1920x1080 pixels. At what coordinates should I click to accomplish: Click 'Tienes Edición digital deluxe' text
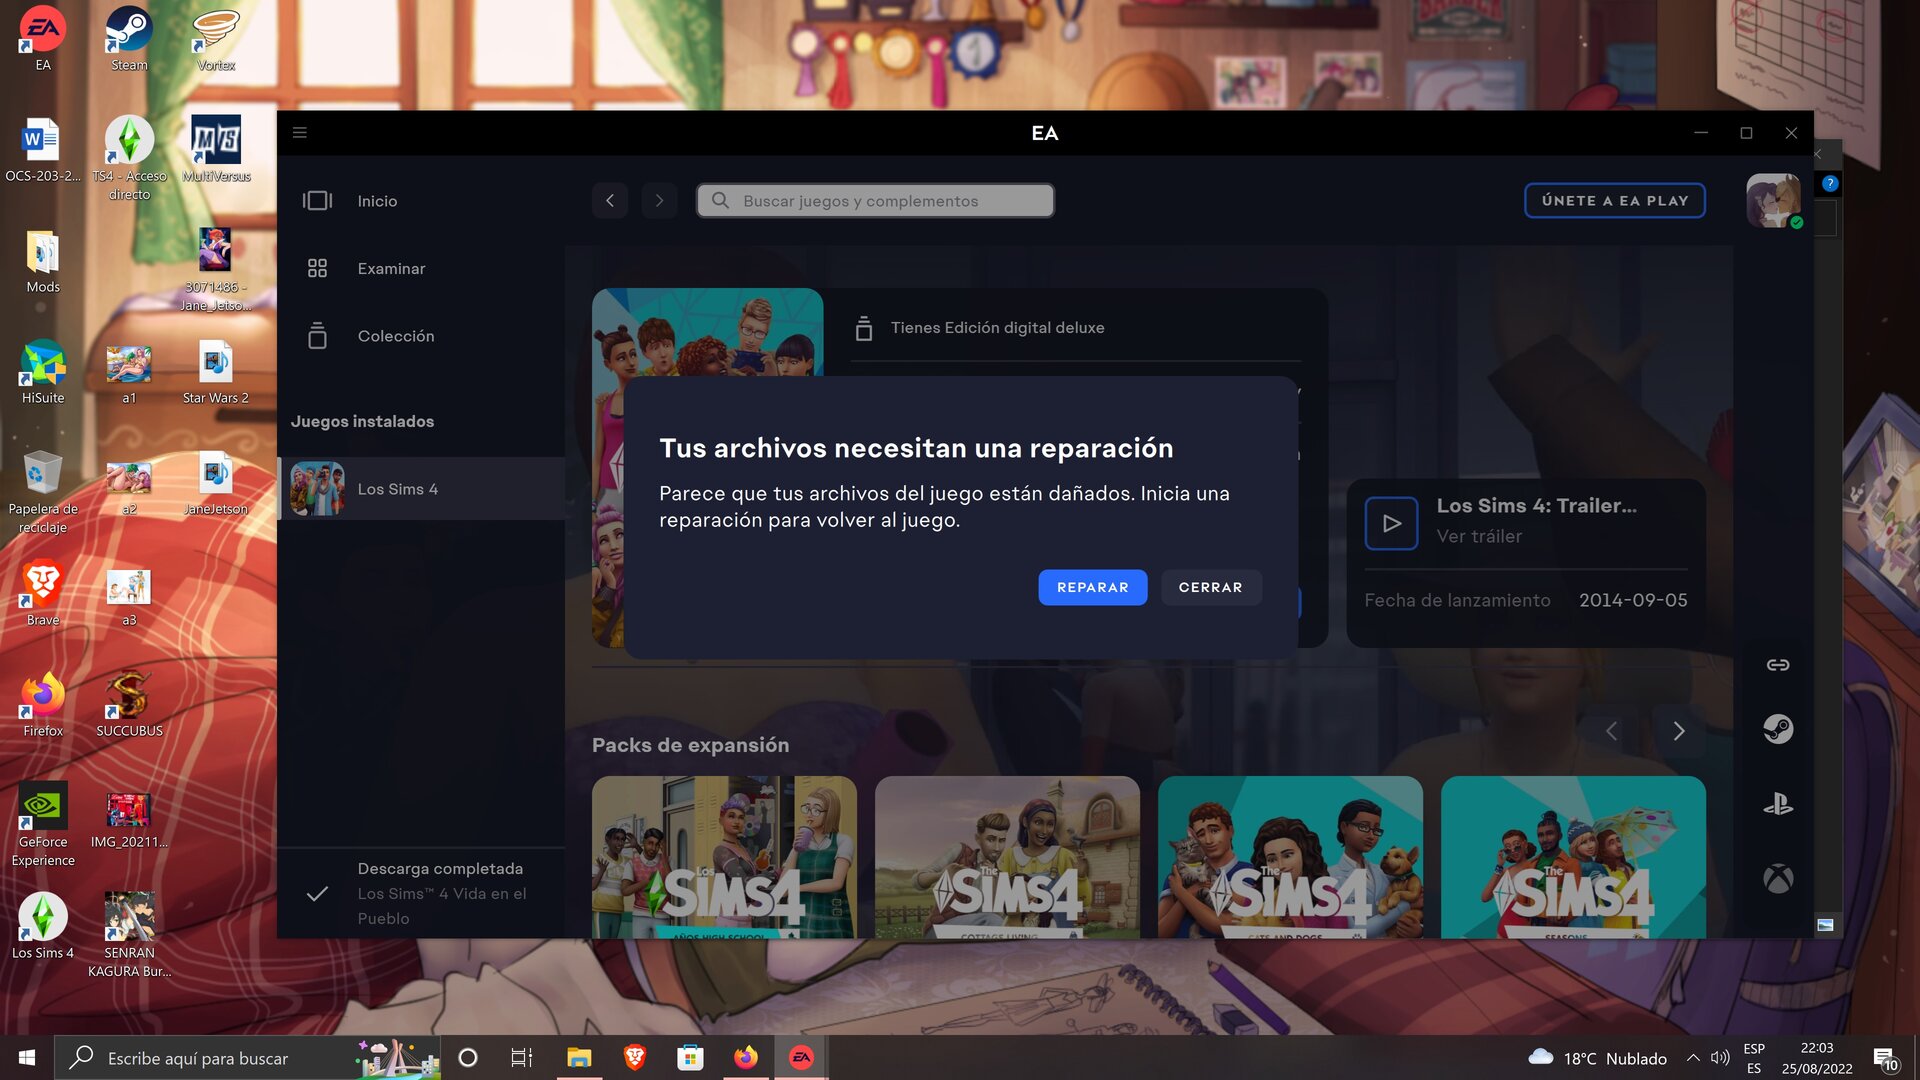[x=997, y=328]
